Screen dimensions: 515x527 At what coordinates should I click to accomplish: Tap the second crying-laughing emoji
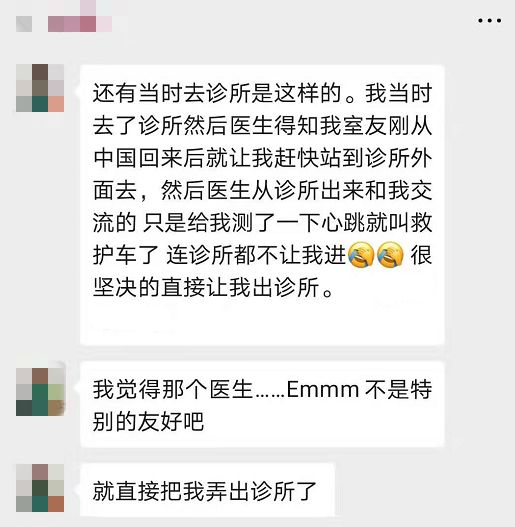390,254
